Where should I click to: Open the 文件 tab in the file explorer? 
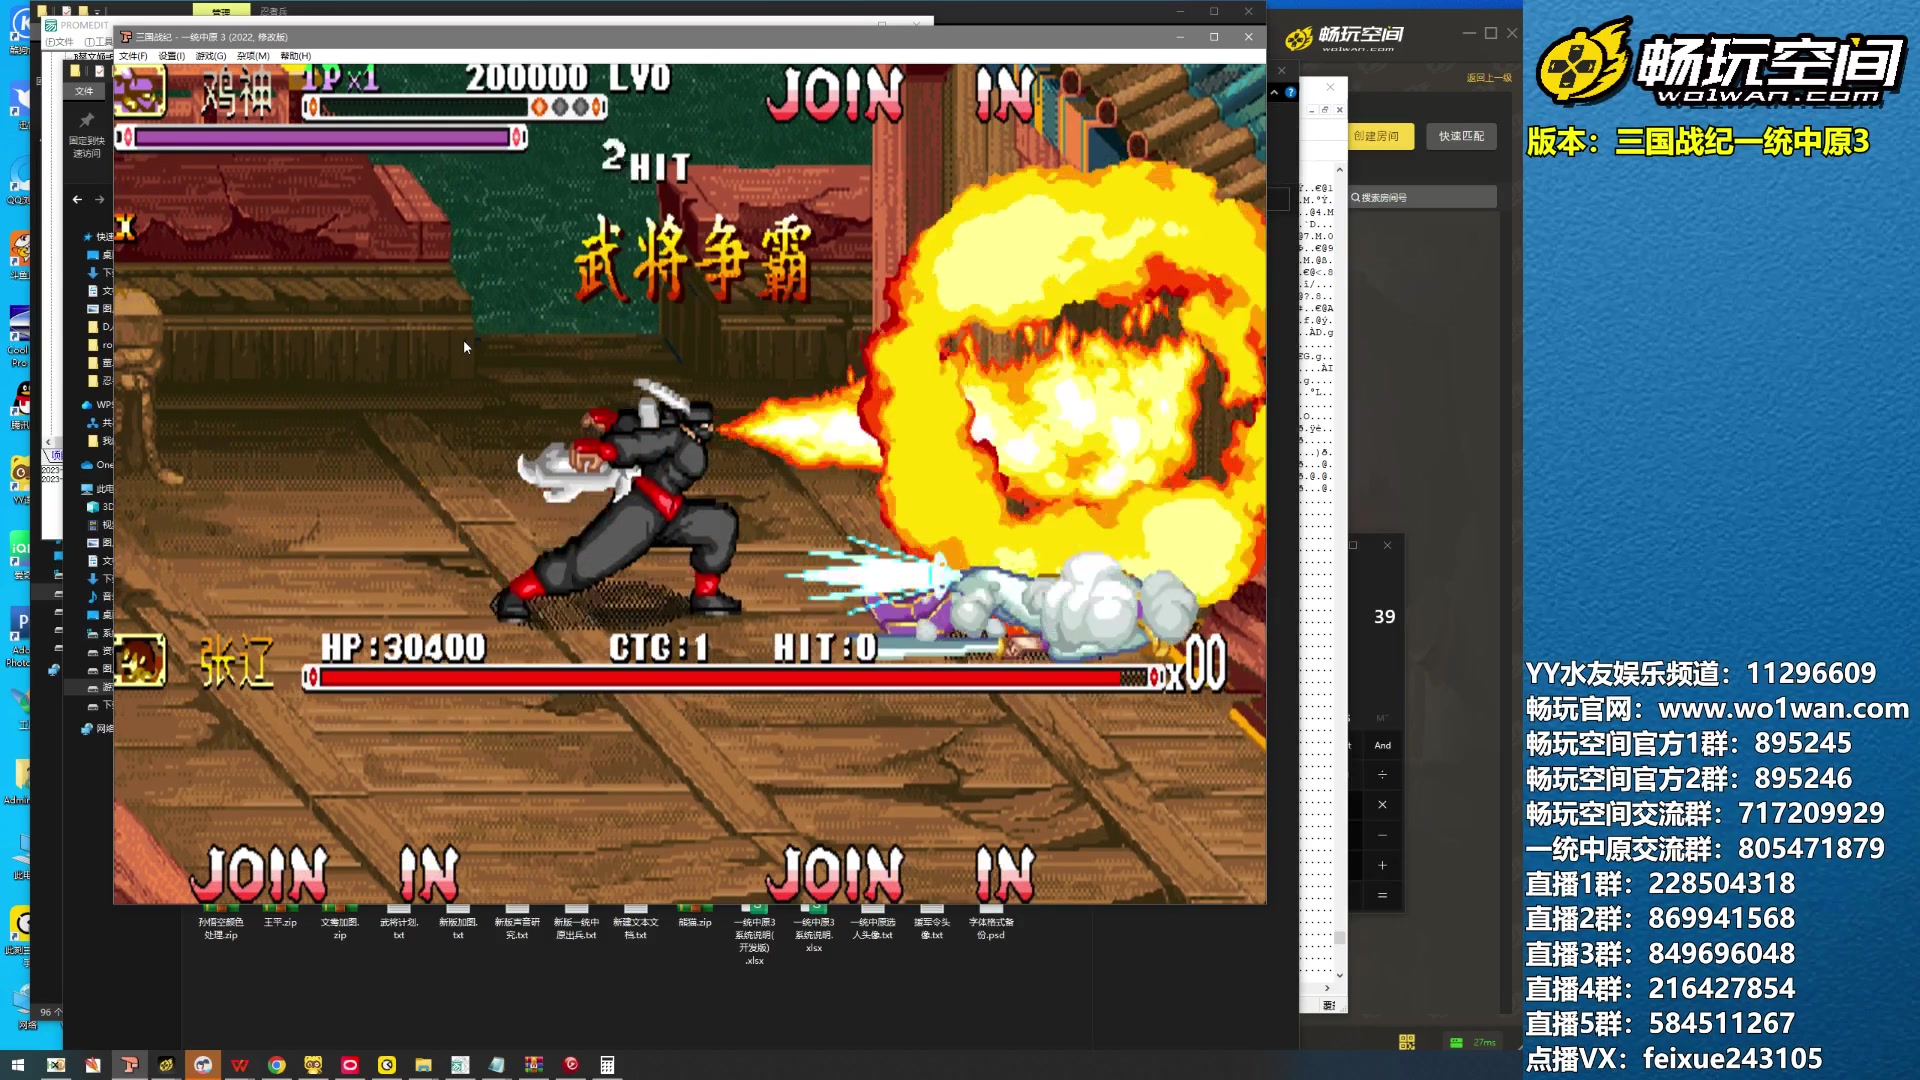(x=84, y=91)
